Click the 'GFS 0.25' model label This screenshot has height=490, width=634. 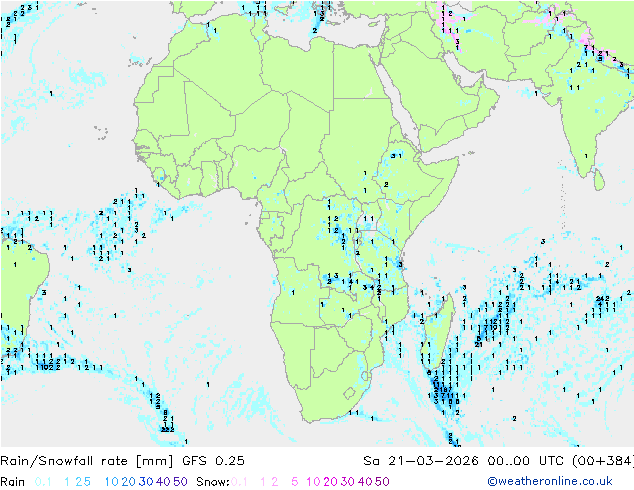[x=213, y=461]
